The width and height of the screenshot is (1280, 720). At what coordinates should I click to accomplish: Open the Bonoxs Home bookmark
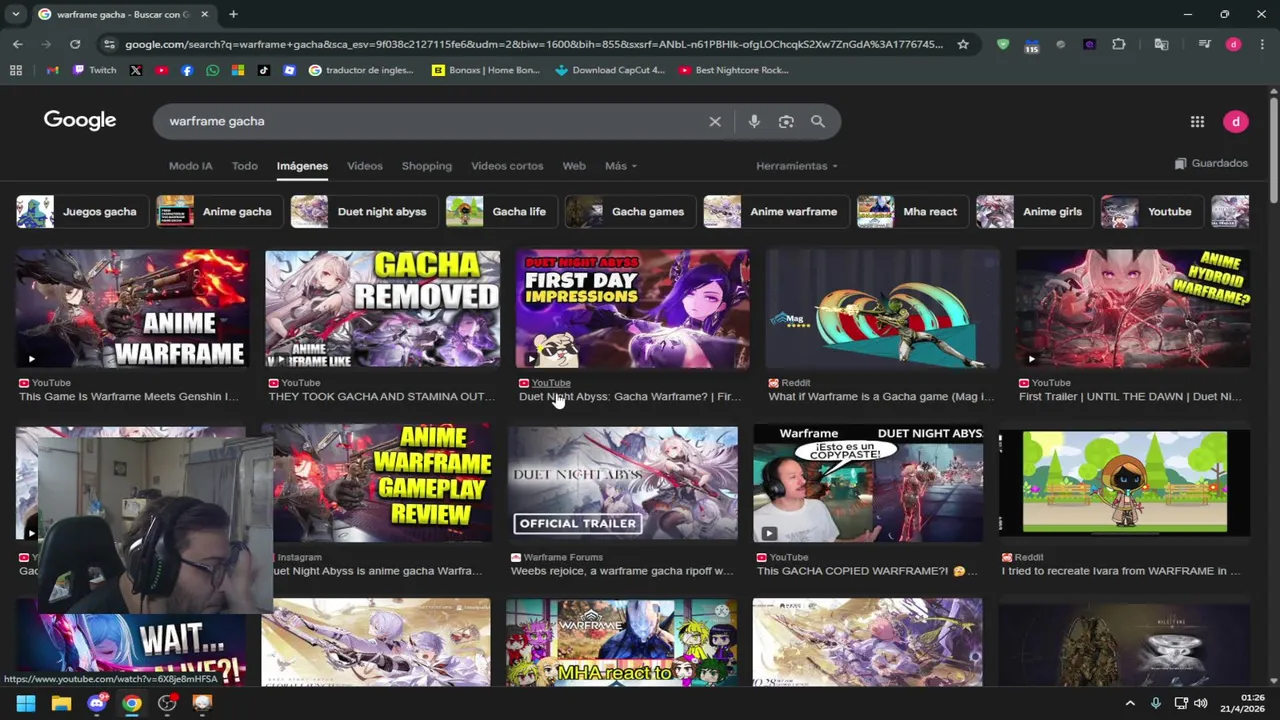(x=486, y=70)
